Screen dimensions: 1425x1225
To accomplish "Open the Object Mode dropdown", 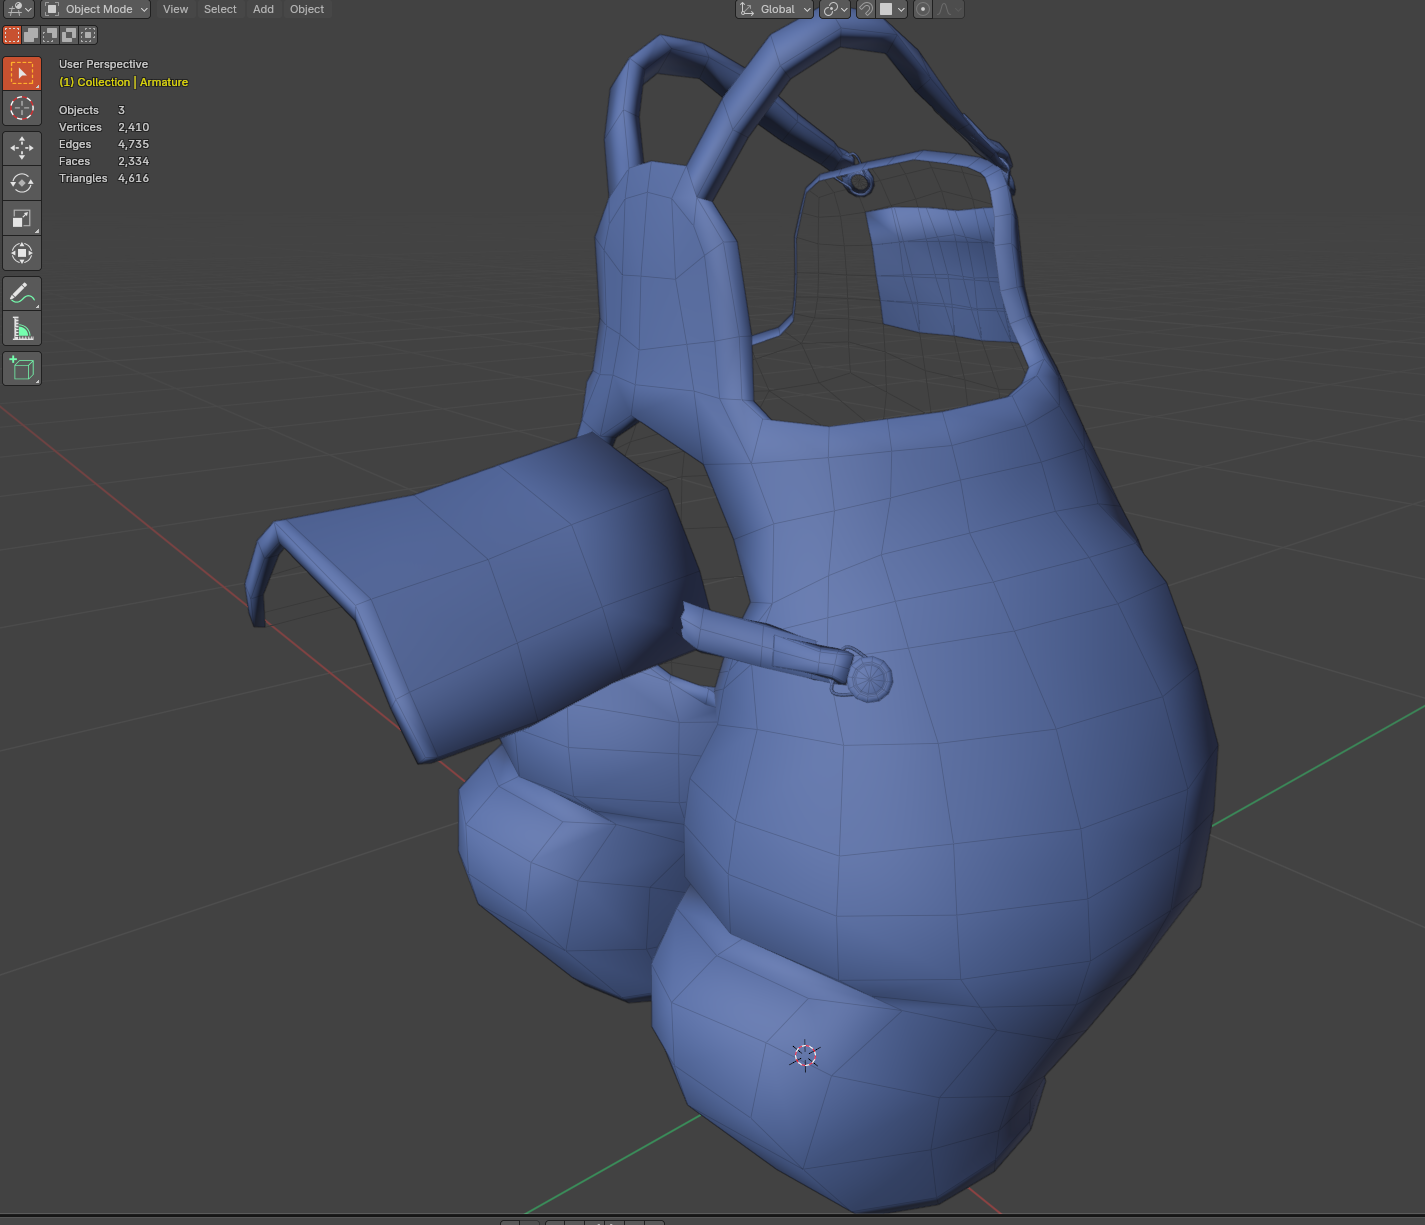I will point(96,9).
